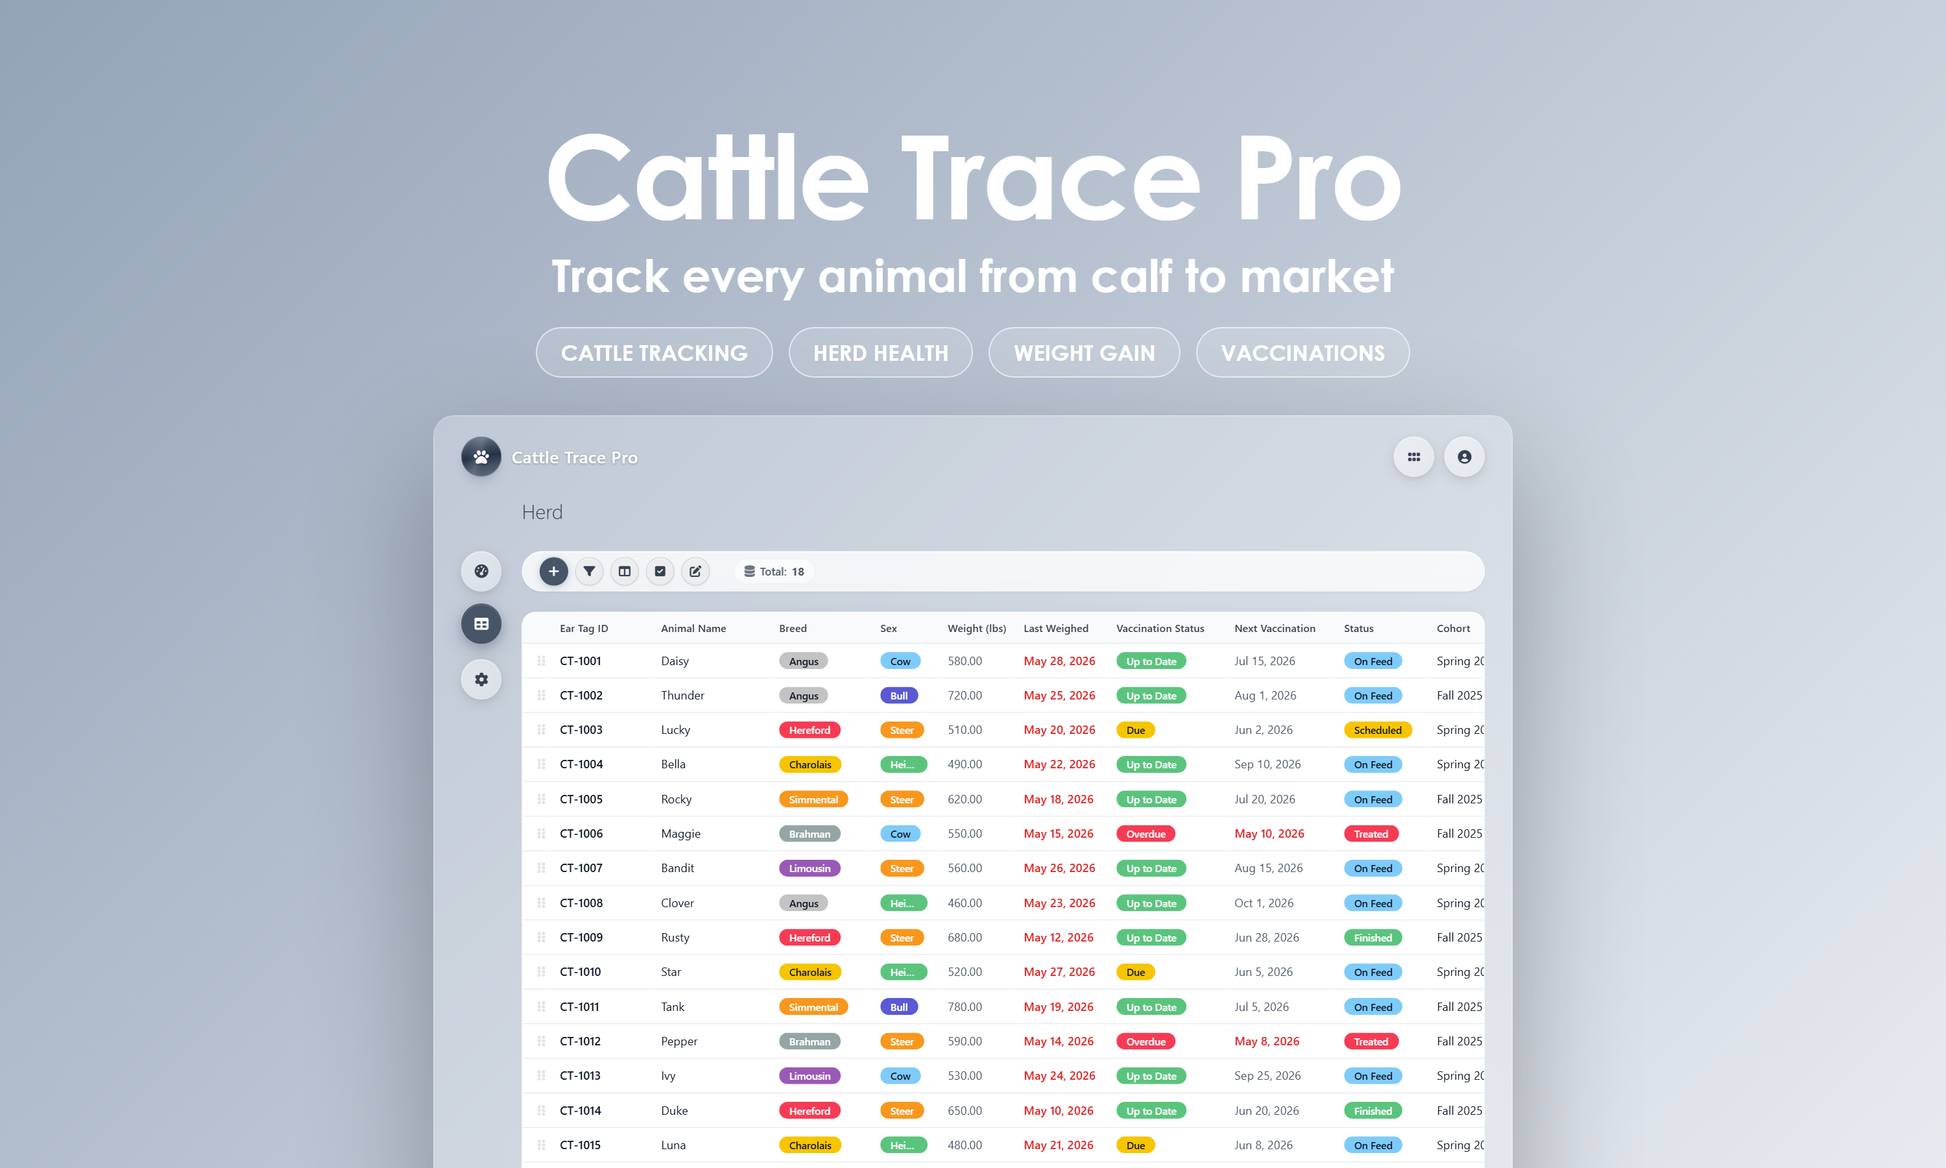Click the Overdue vaccination tag for Maggie
The height and width of the screenshot is (1168, 1946).
(1146, 834)
